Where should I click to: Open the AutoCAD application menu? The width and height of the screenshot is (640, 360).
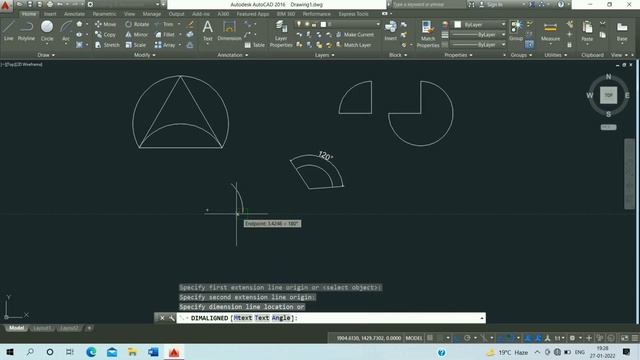(x=6, y=5)
